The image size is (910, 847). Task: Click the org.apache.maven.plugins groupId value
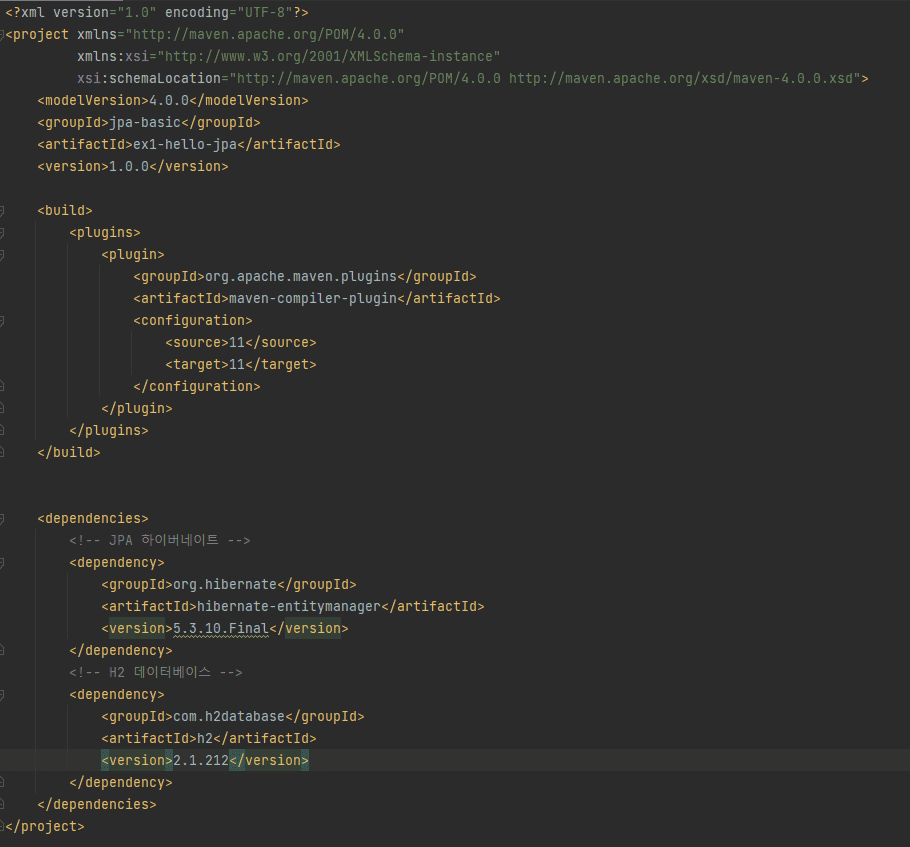pos(301,276)
